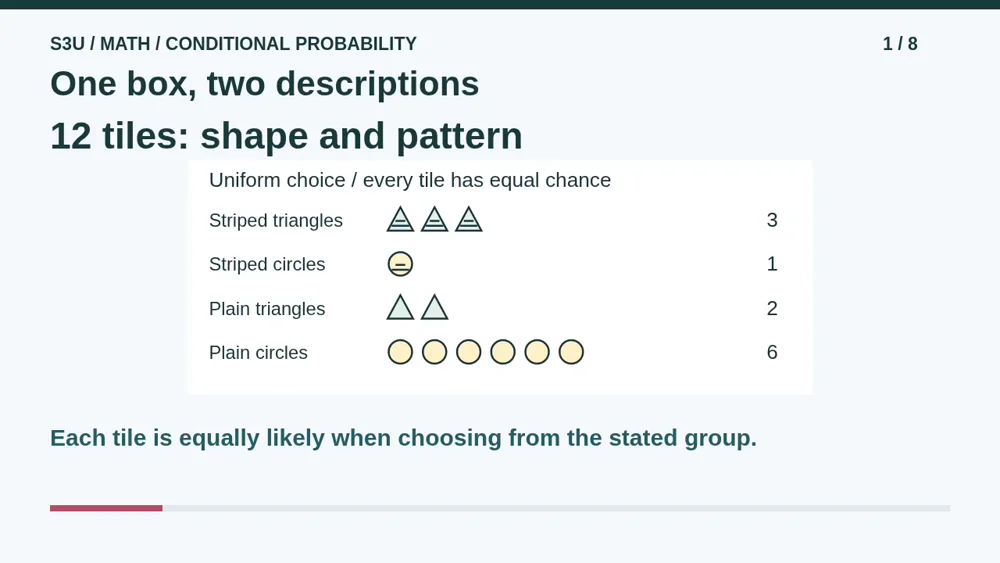Image resolution: width=1000 pixels, height=563 pixels.
Task: Click the Each tile is equally likely caption
Action: click(x=404, y=438)
